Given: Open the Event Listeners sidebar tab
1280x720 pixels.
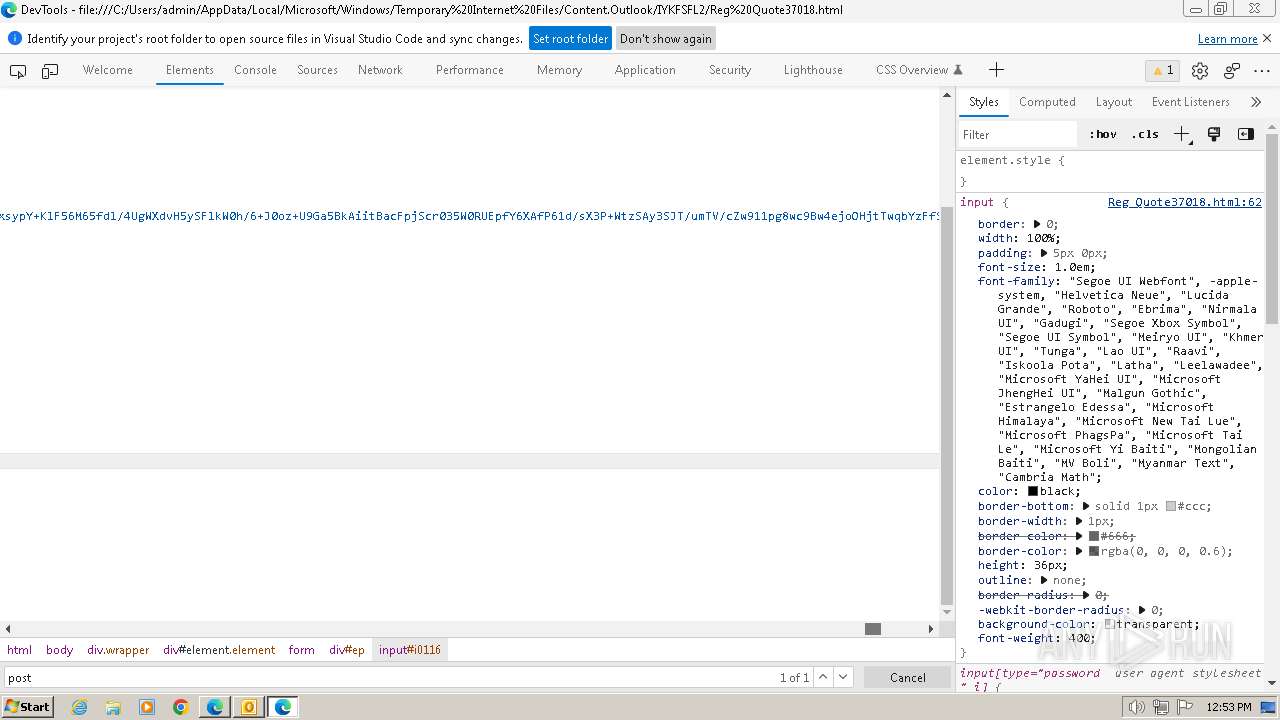Looking at the screenshot, I should tap(1190, 102).
